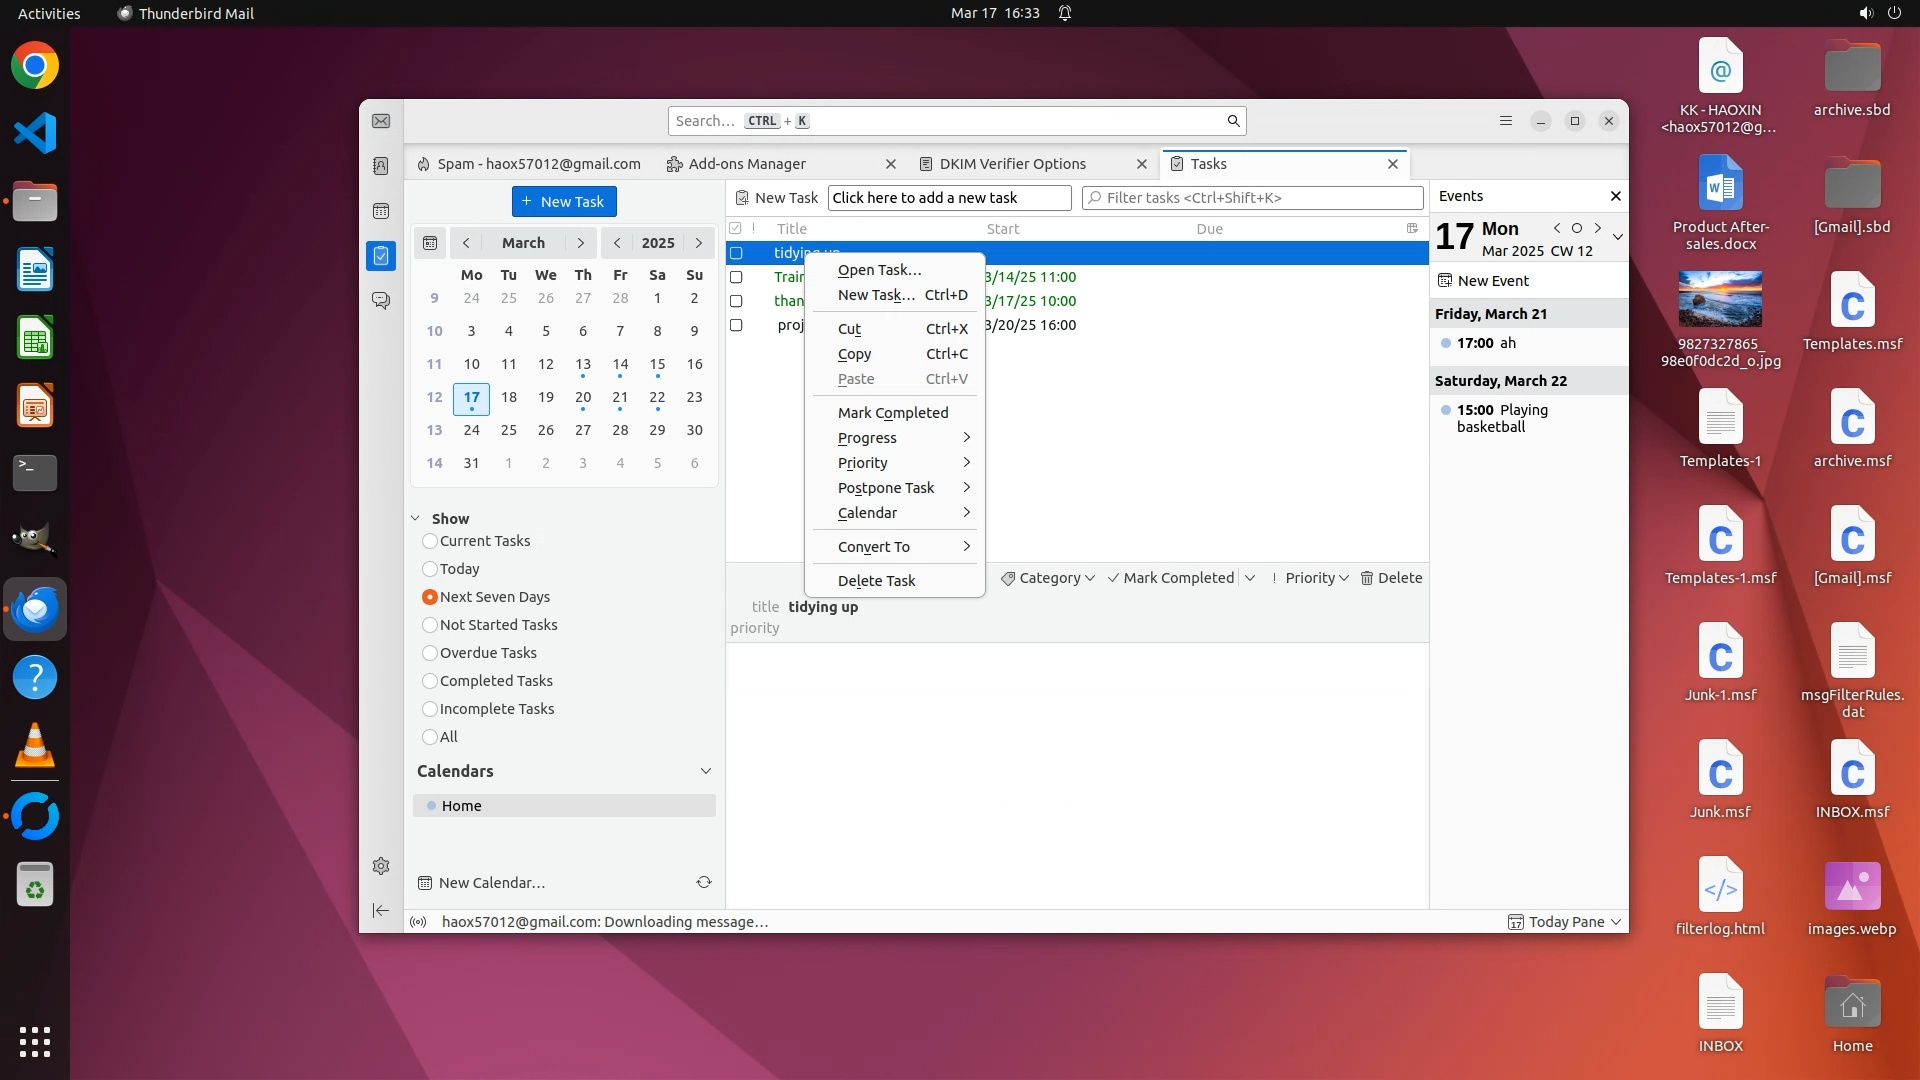The height and width of the screenshot is (1080, 1920).
Task: Click the blue New Task button
Action: [564, 201]
